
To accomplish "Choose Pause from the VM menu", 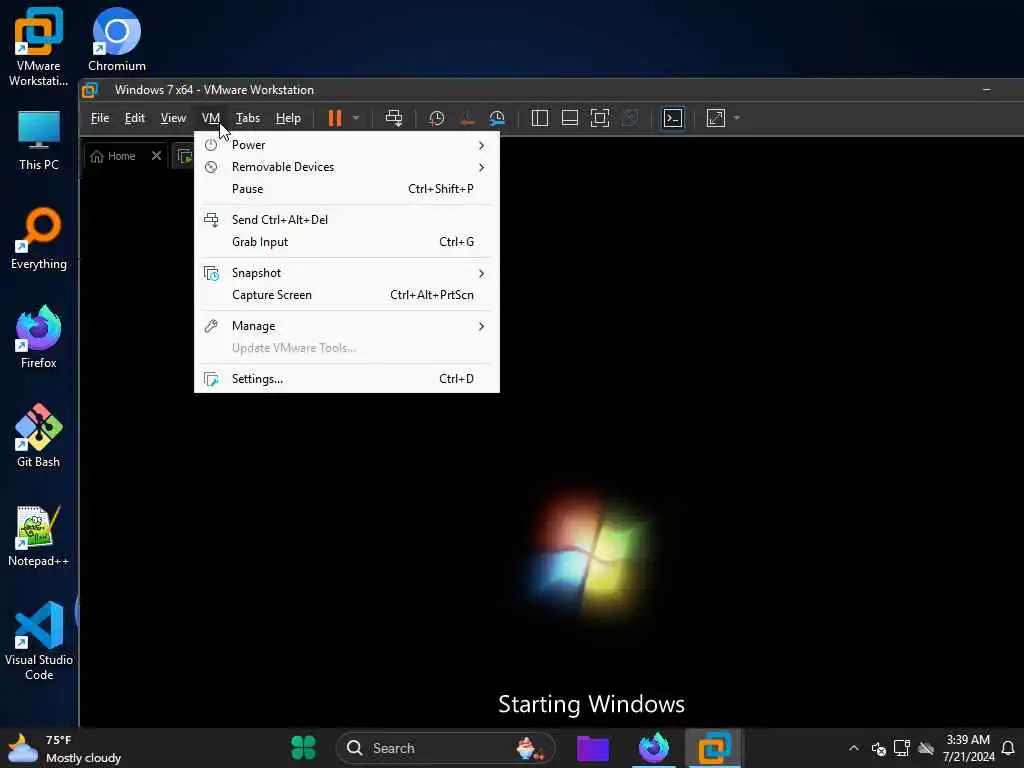I will click(x=347, y=189).
